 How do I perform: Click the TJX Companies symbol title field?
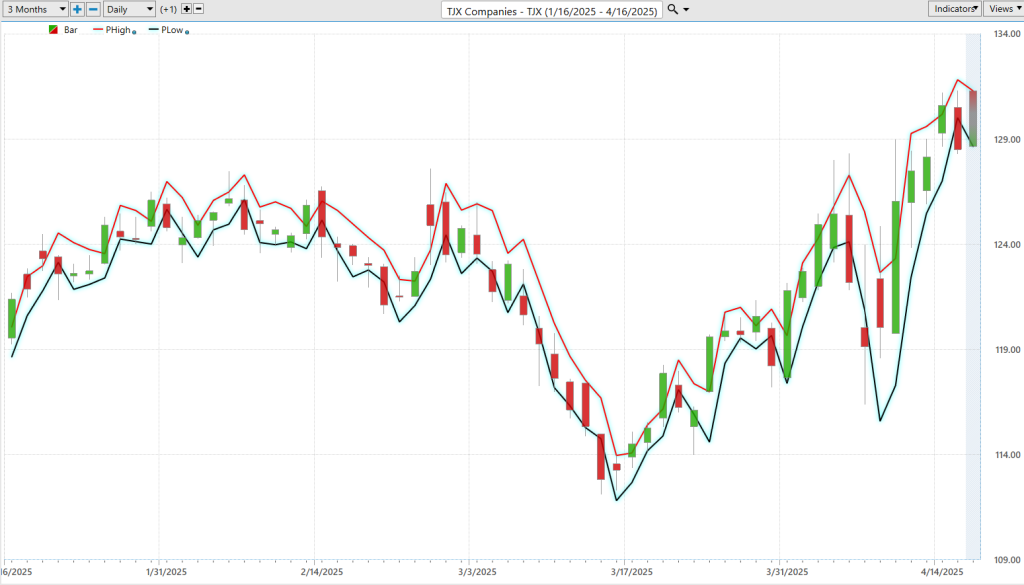553,9
